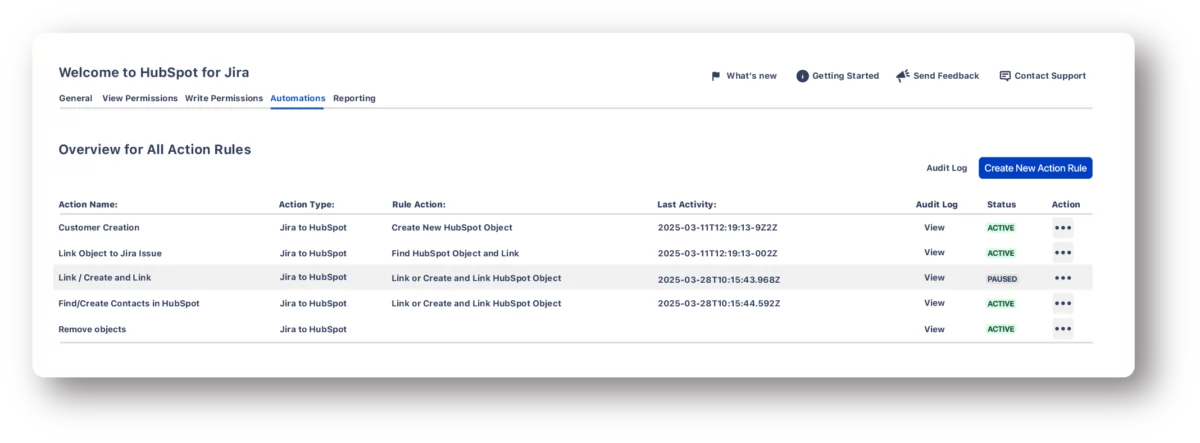The image size is (1200, 443).
Task: View audit log for Link / Create and Link
Action: click(934, 278)
